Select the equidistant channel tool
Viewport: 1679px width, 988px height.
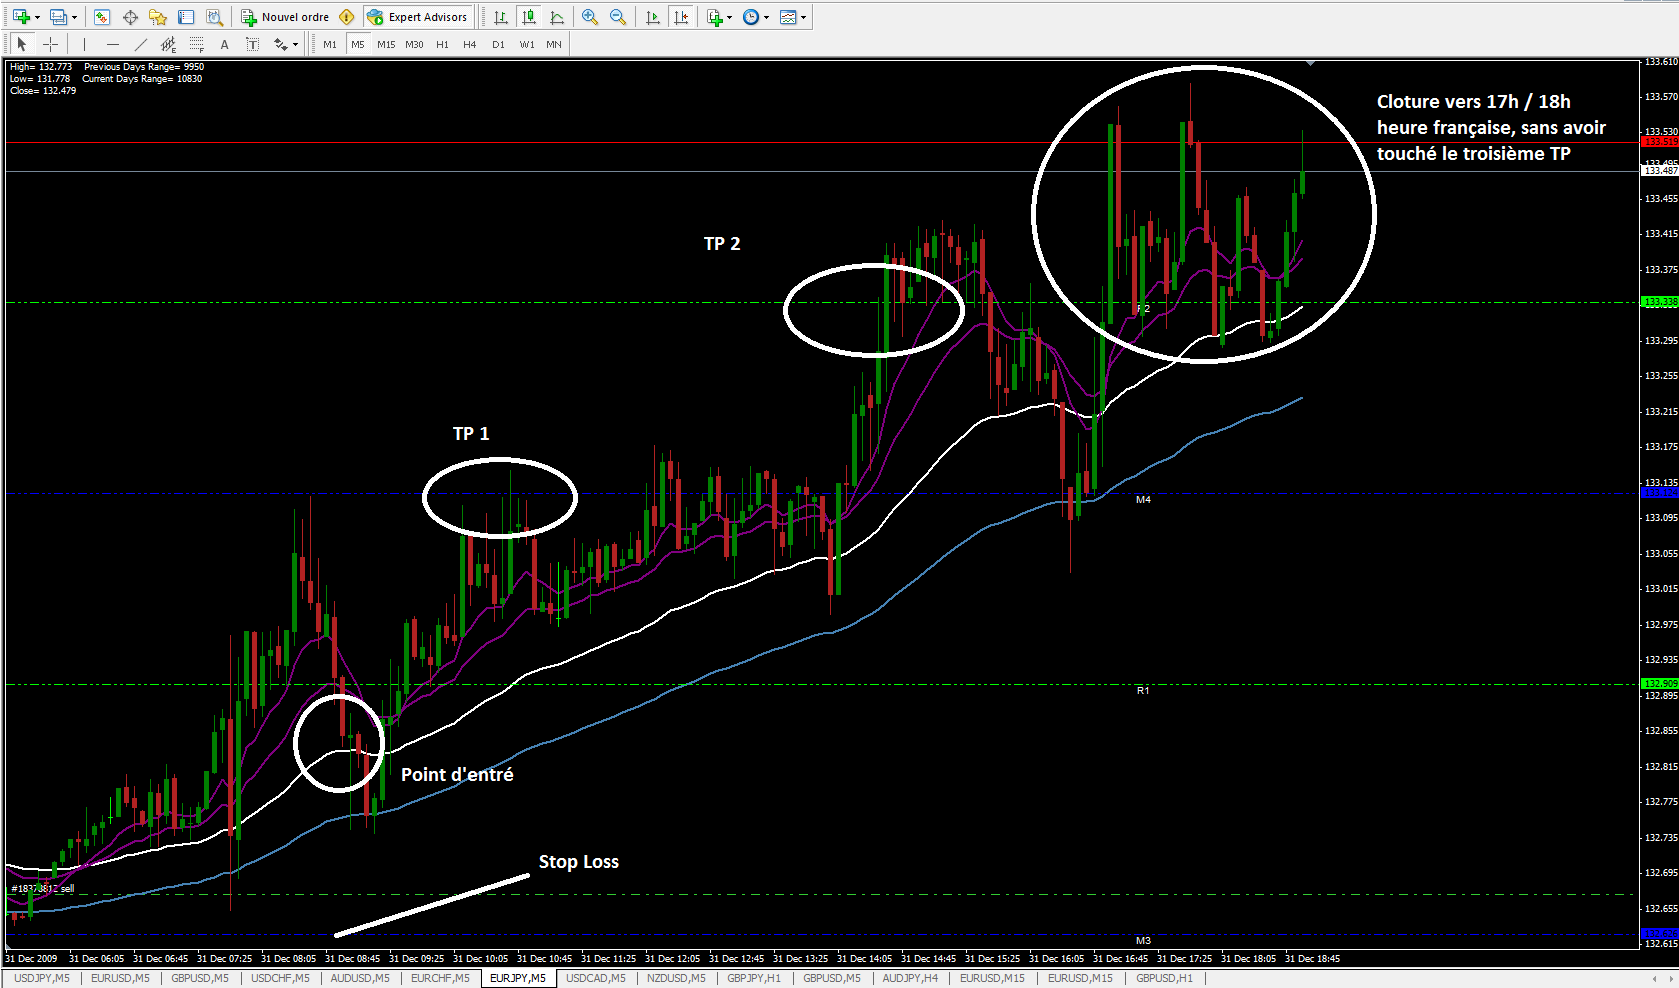(x=168, y=44)
